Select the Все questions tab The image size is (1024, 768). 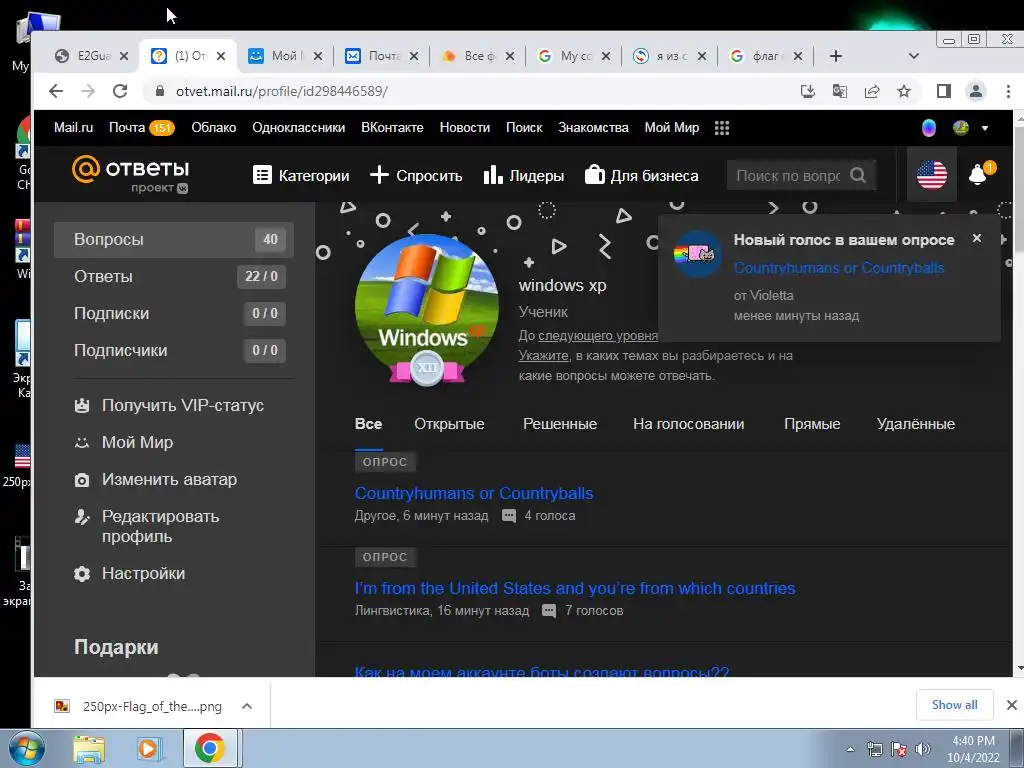coord(368,424)
